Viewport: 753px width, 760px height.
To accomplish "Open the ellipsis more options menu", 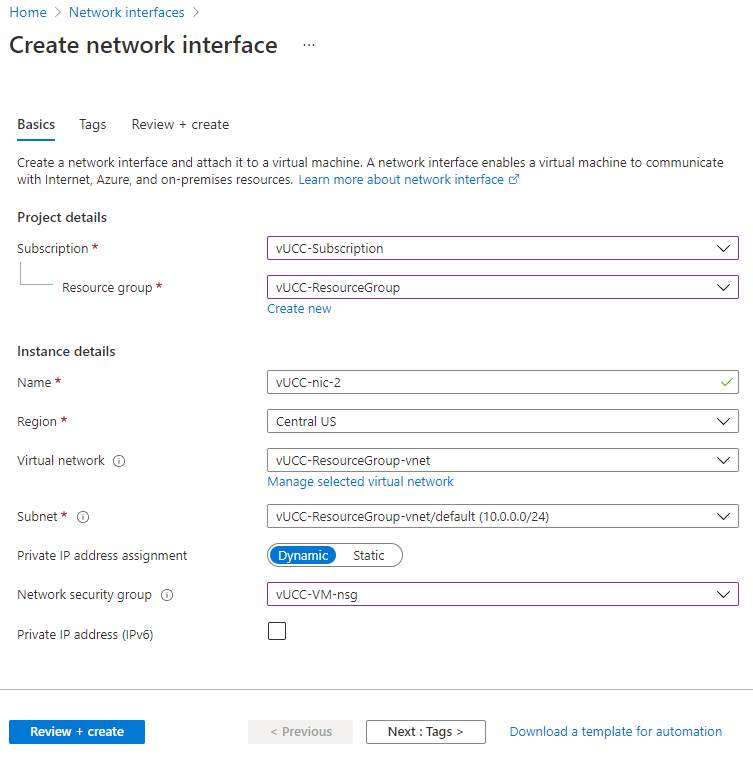I will pos(309,45).
